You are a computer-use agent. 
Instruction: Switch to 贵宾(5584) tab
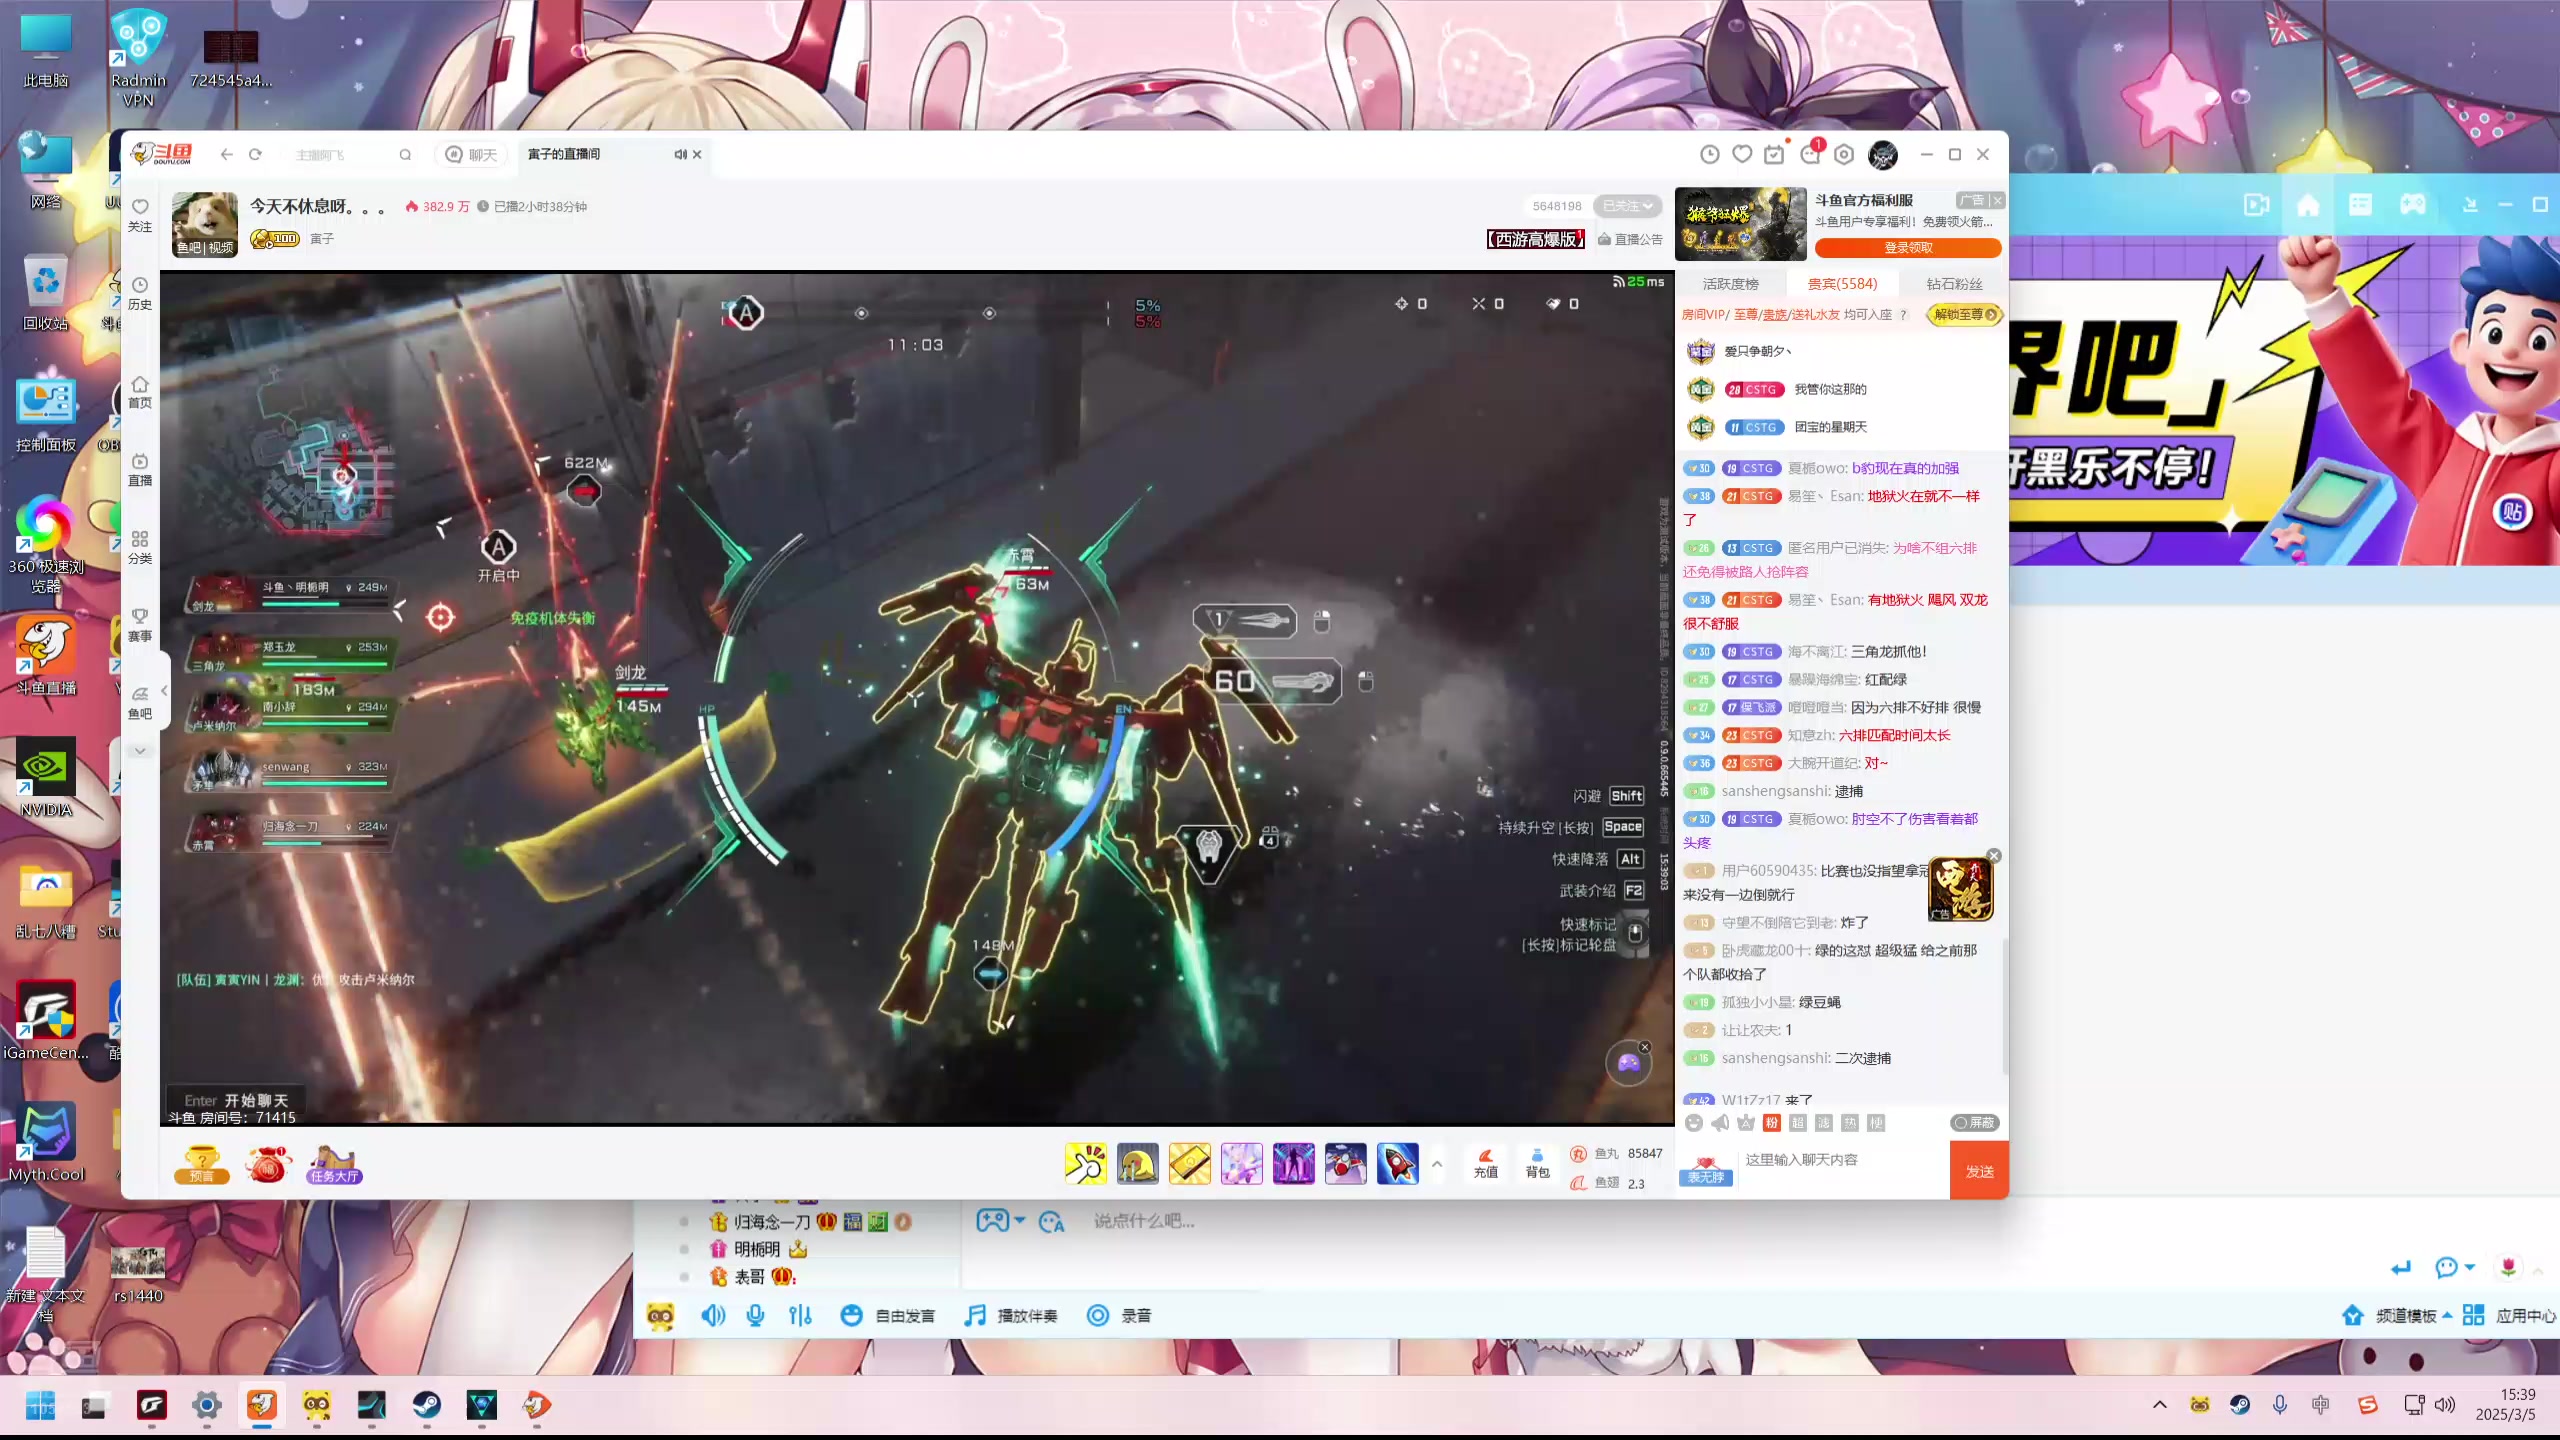pyautogui.click(x=1842, y=284)
